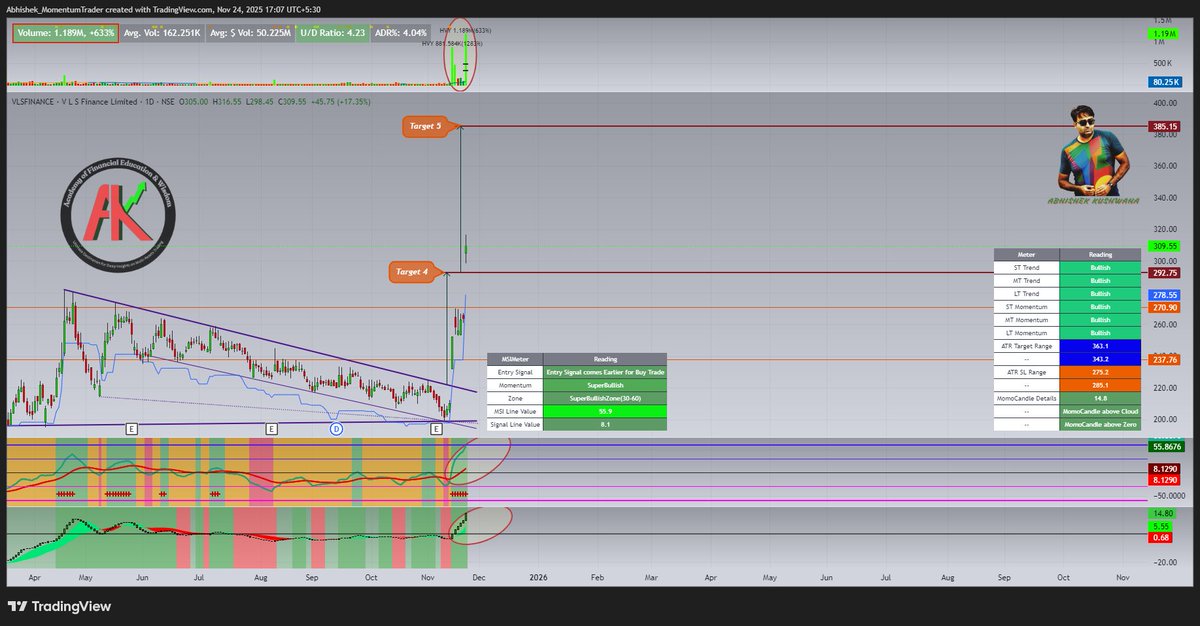Open the earnings E marker between May and Jun
Screen dimensions: 1200x626
click(x=131, y=428)
